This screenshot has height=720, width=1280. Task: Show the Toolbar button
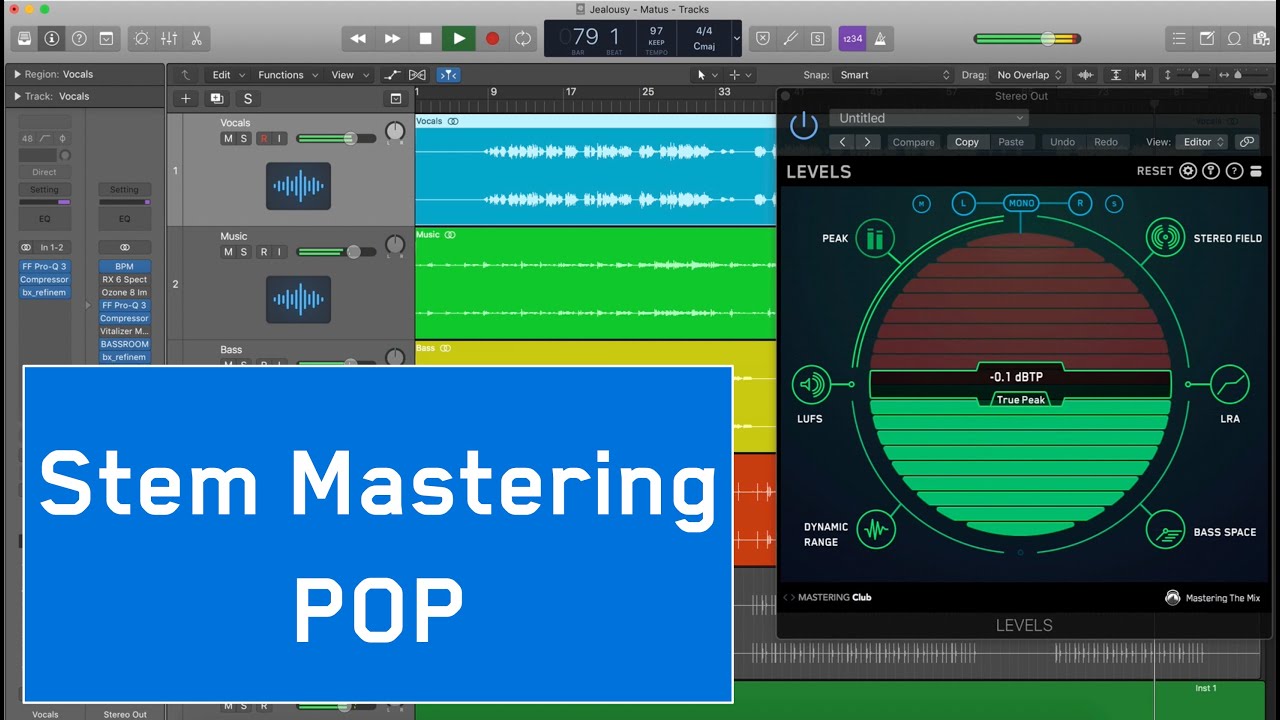click(106, 38)
